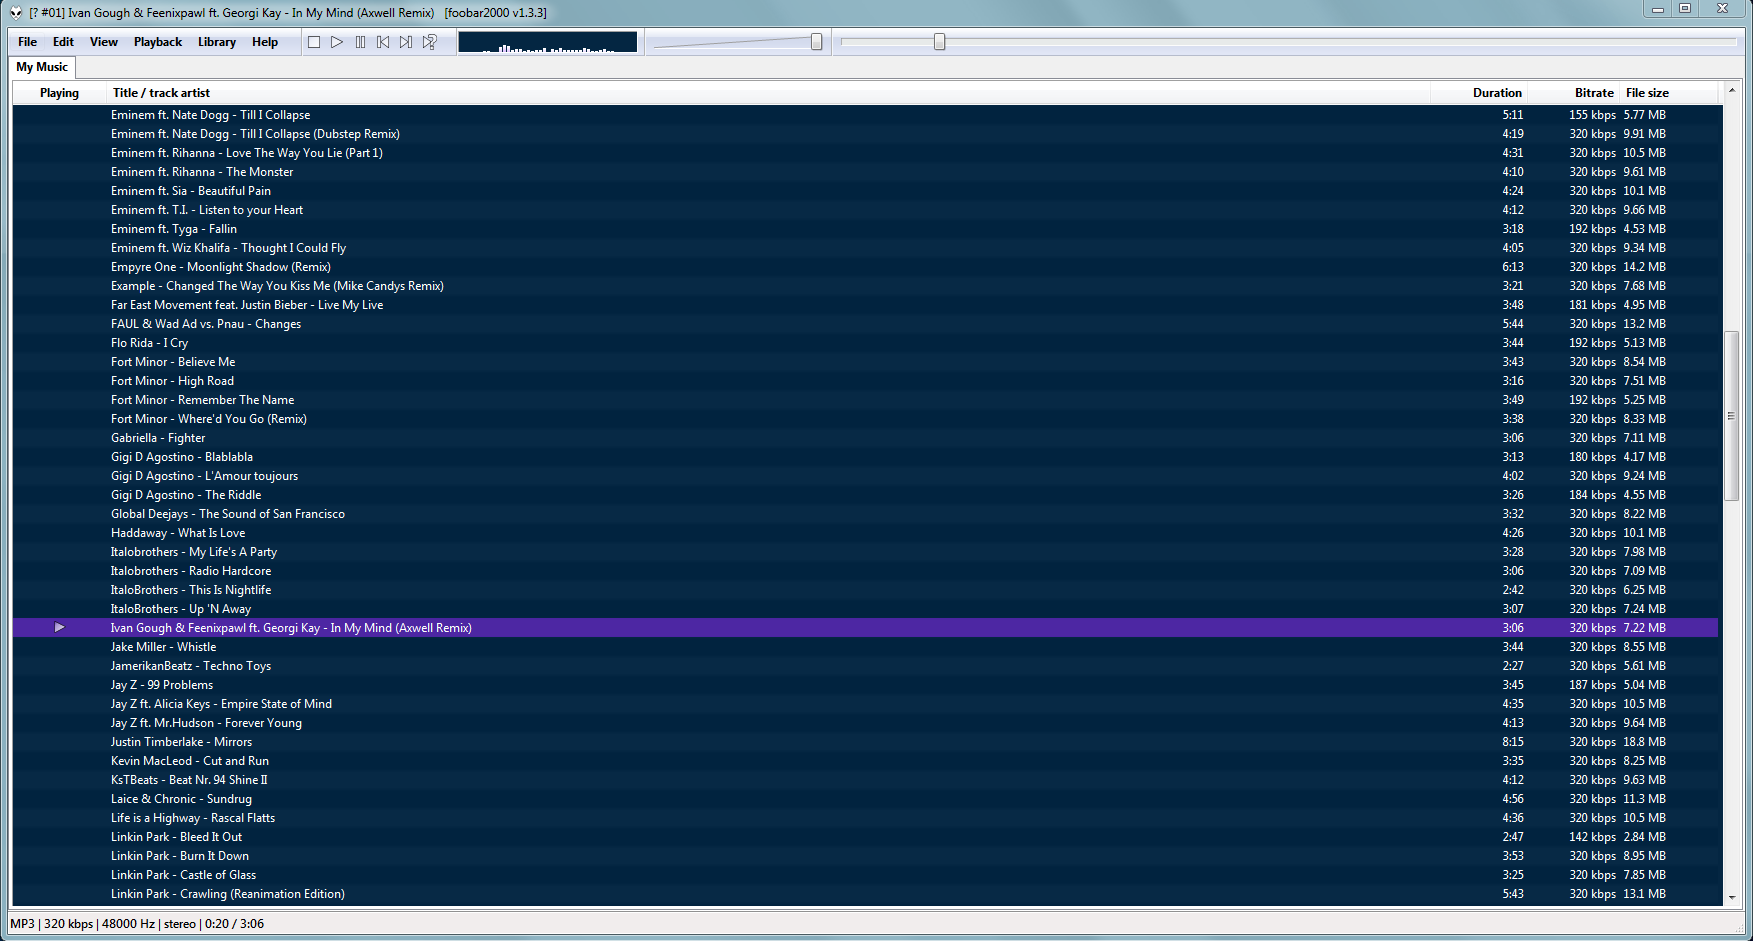
Task: Sort by Playing column header
Action: click(x=59, y=93)
